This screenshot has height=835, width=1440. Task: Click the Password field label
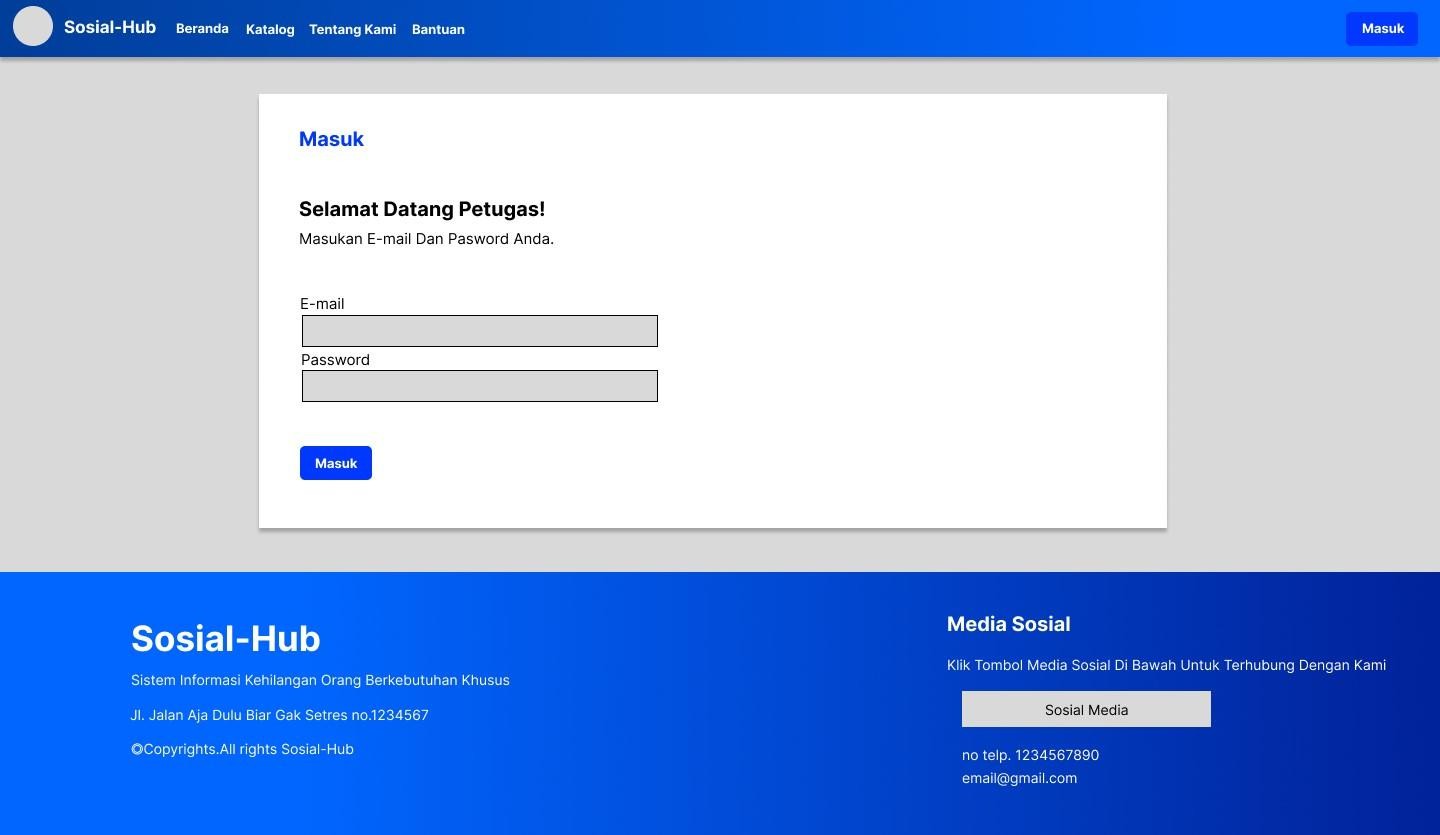335,360
